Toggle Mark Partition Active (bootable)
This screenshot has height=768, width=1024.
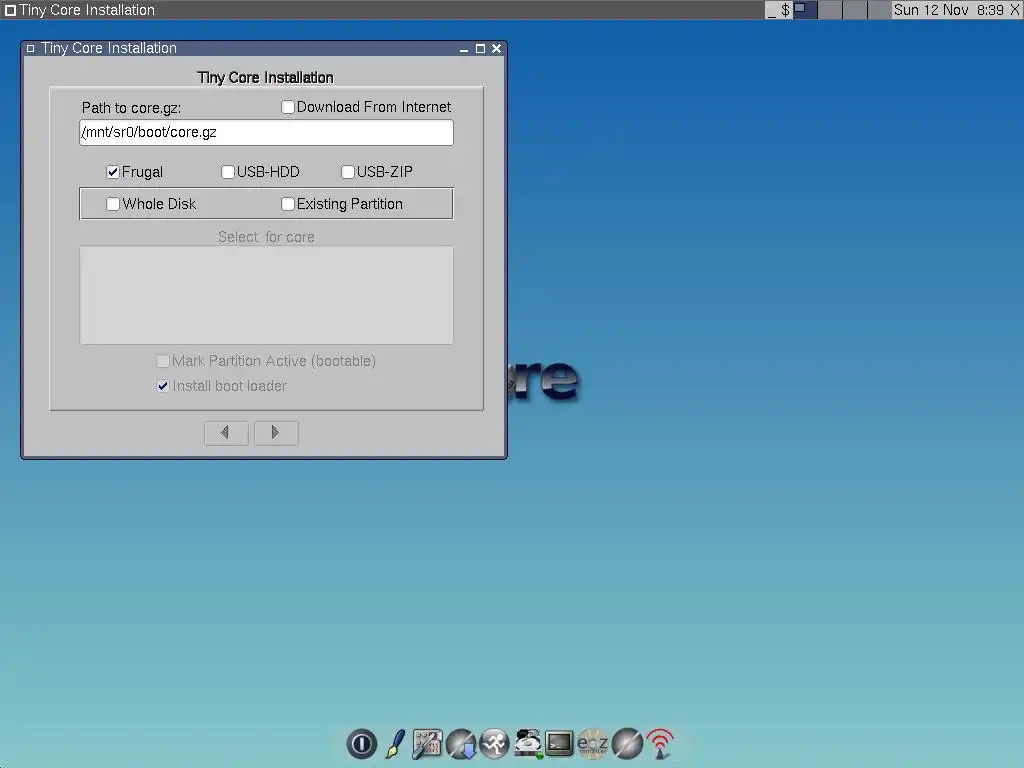163,360
